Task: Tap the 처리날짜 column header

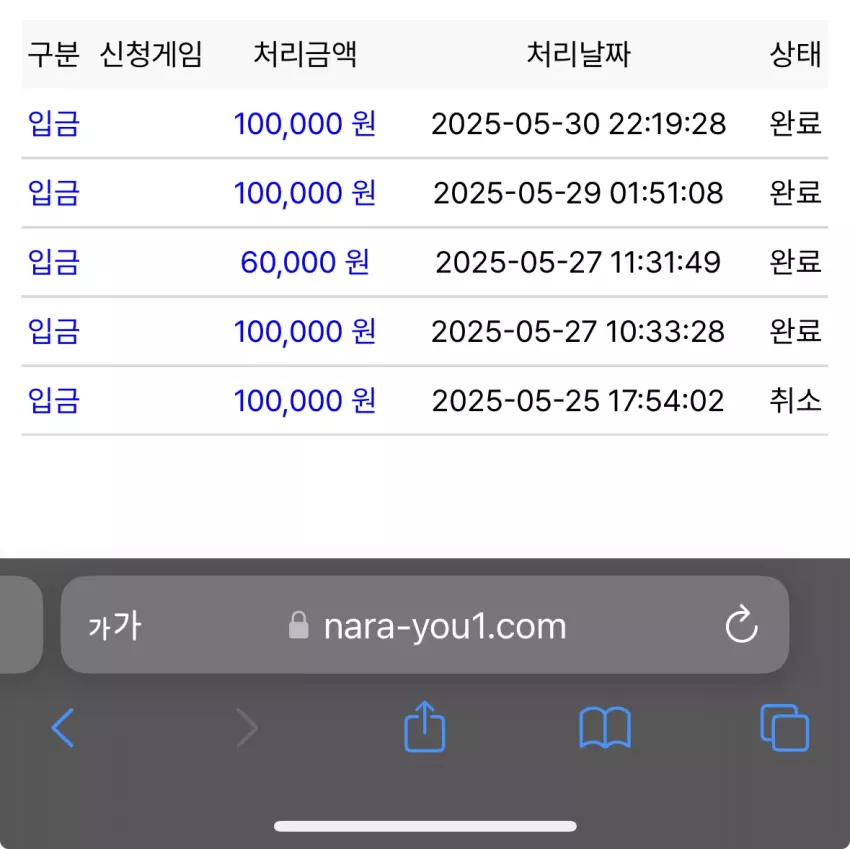Action: pyautogui.click(x=578, y=54)
